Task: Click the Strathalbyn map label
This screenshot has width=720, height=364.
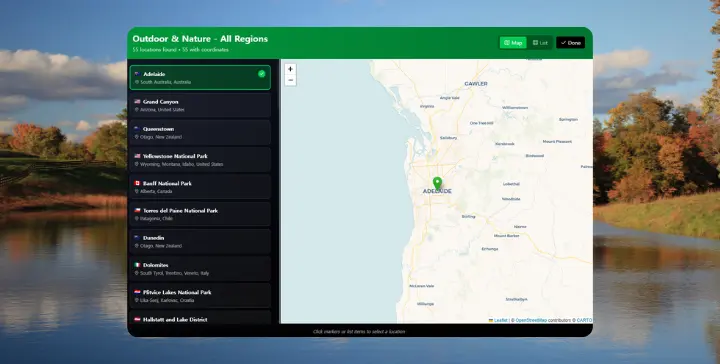Action: click(x=516, y=299)
